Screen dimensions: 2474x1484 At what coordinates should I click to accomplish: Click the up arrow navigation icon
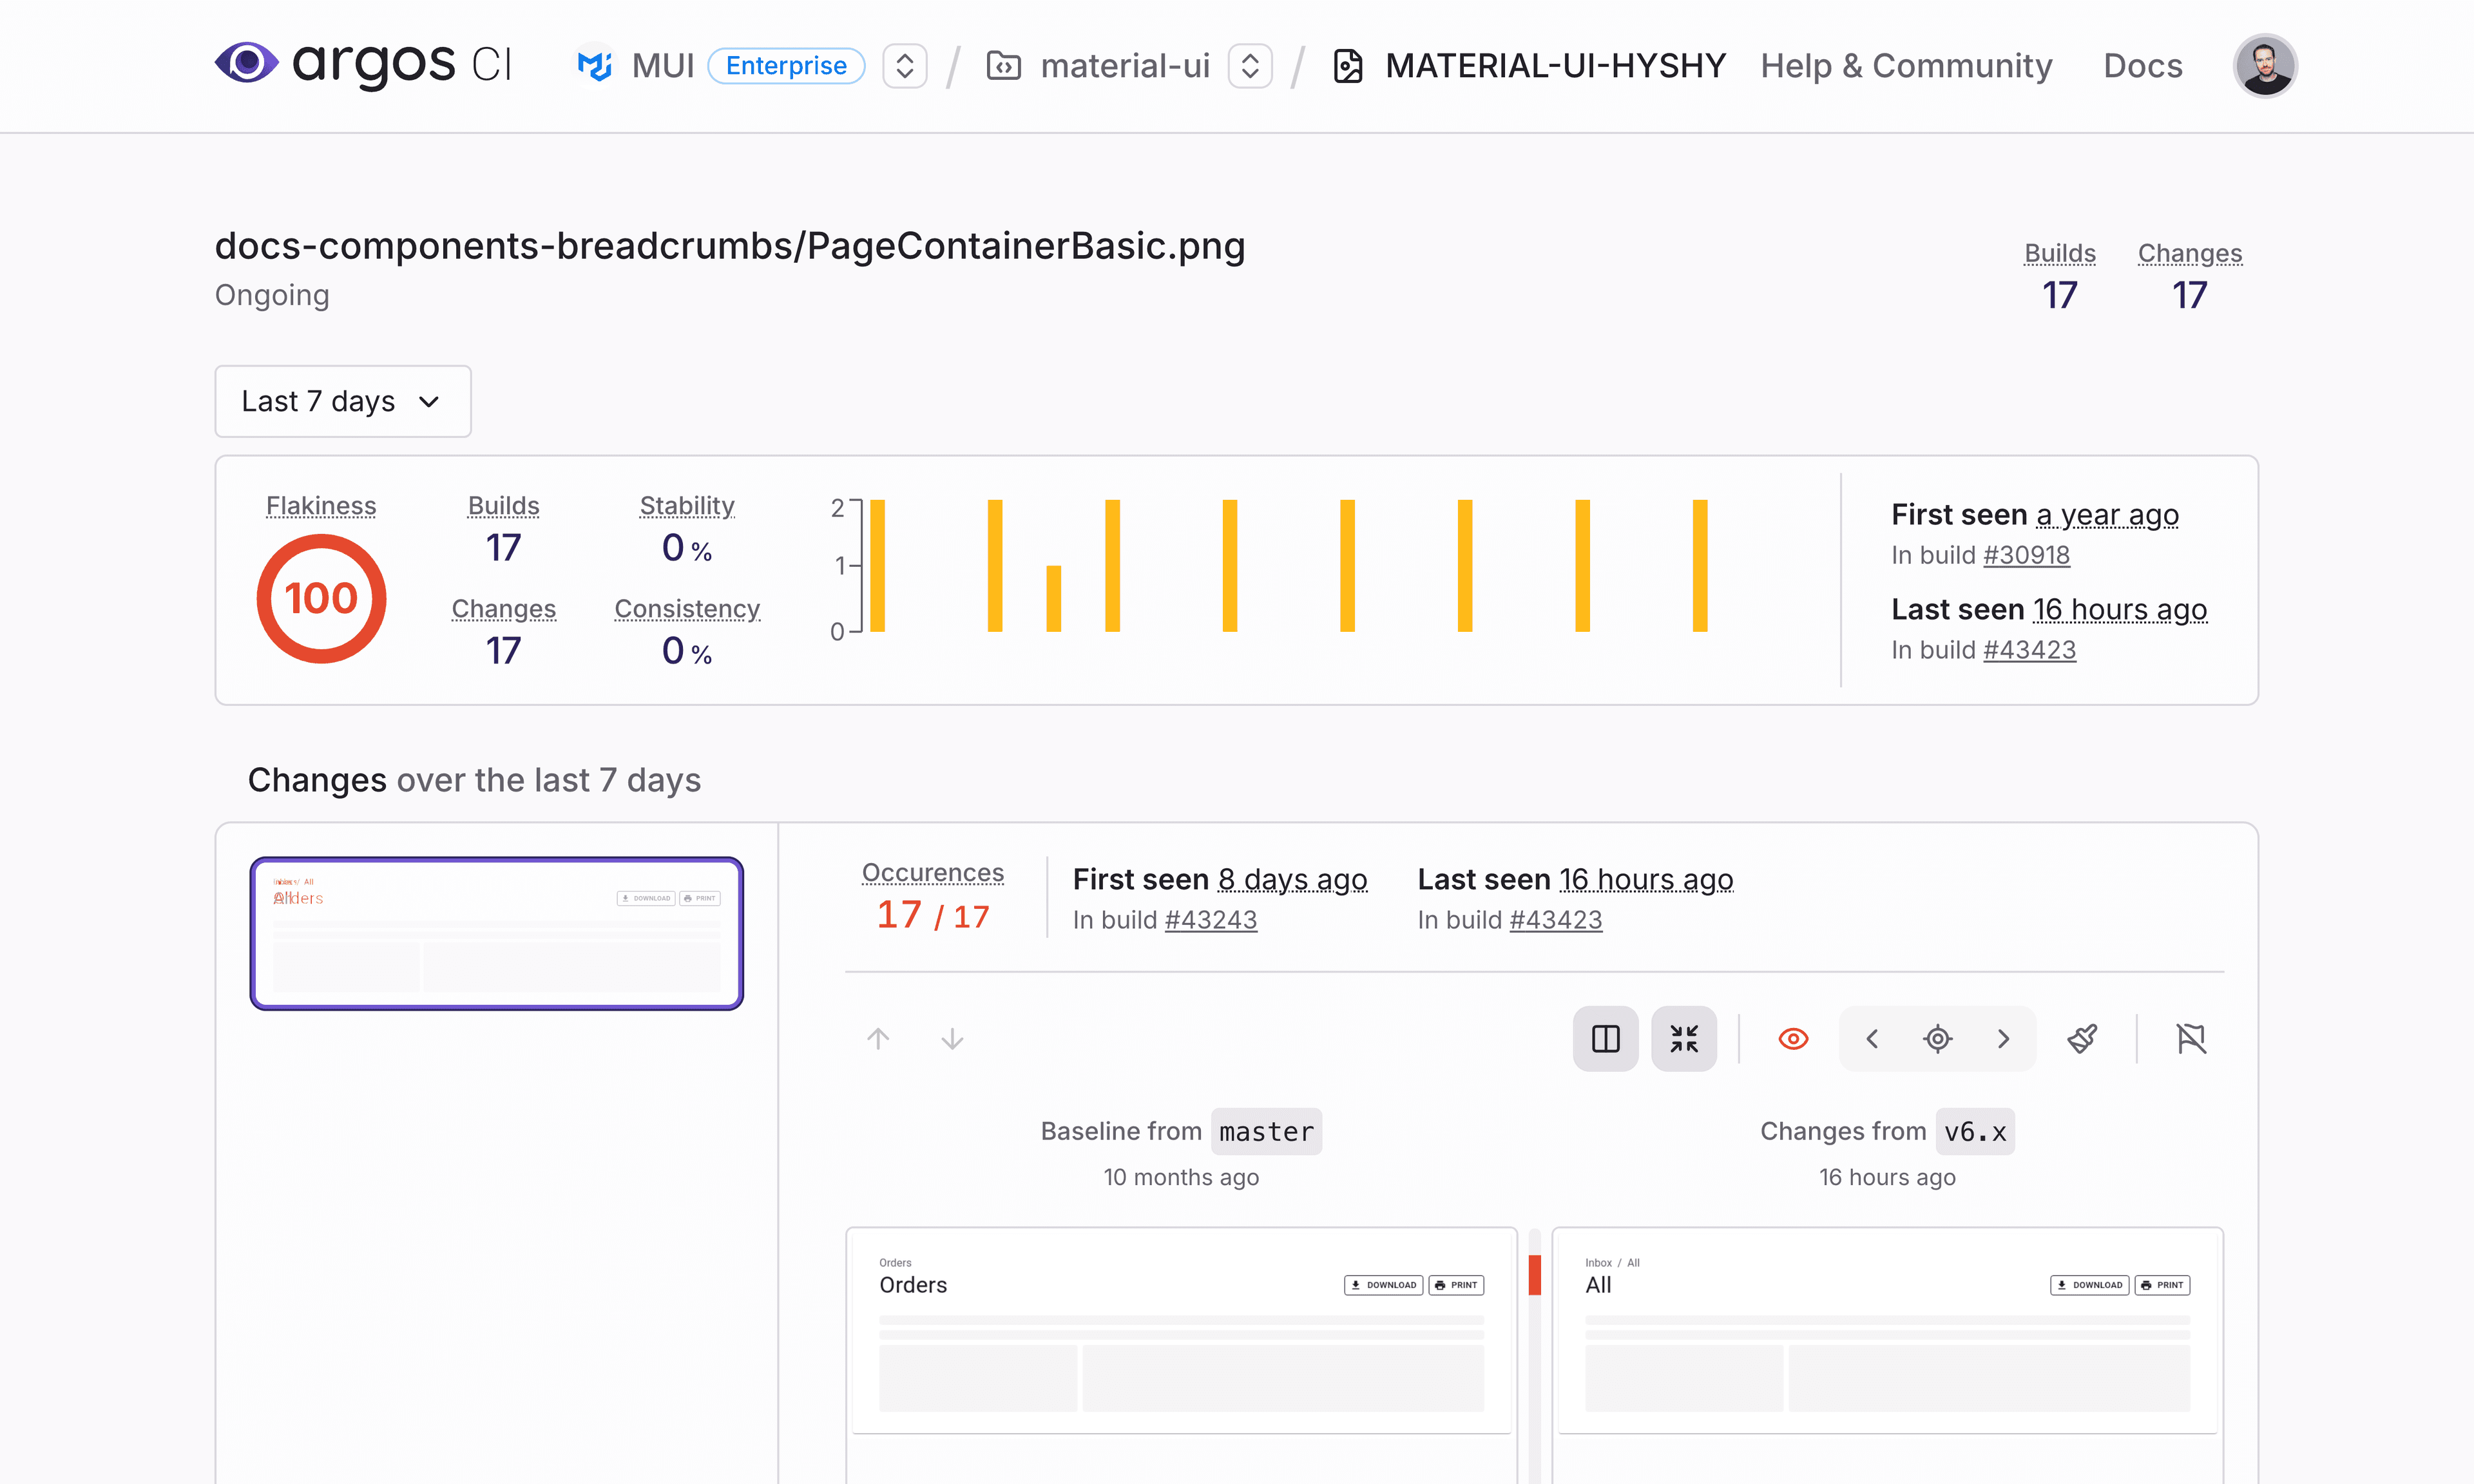point(878,1039)
